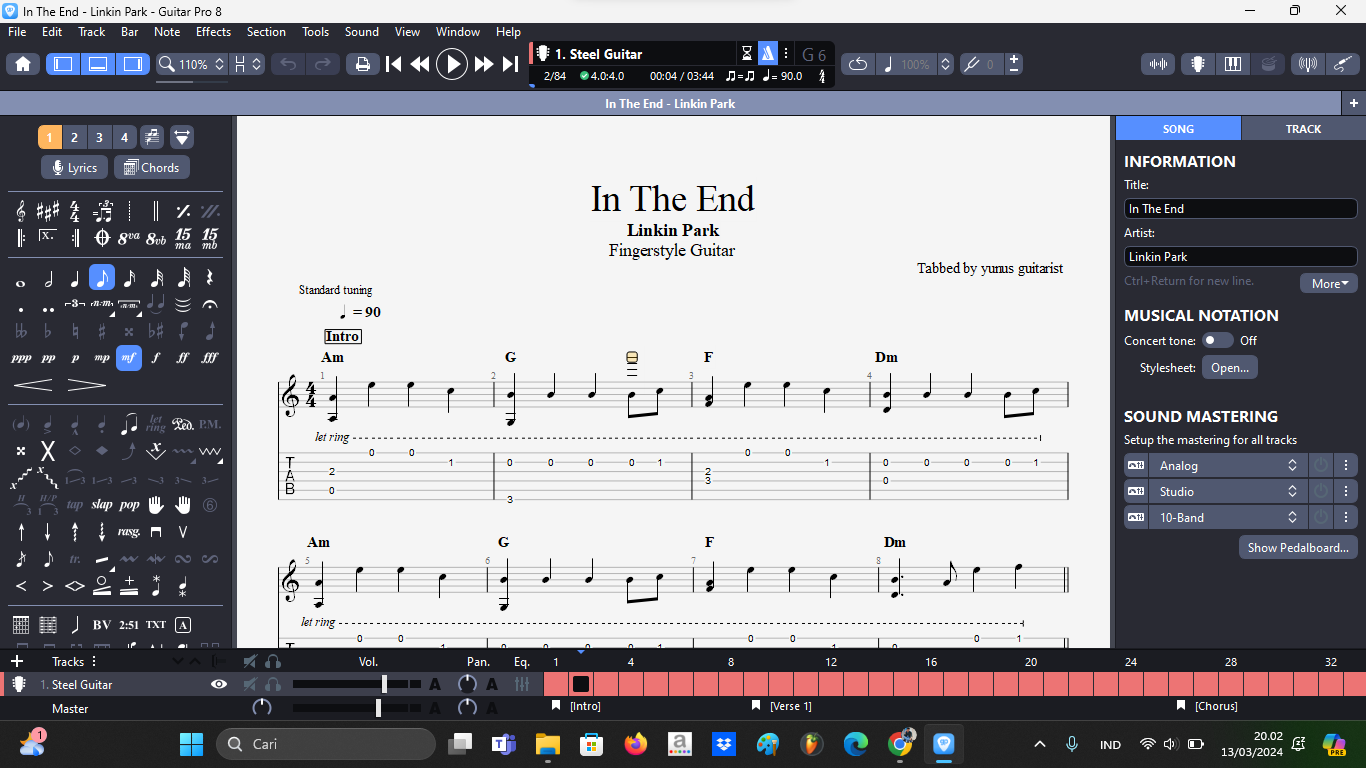Click the Home icon in toolbar
Screen dimensions: 1366x768
(x=23, y=64)
